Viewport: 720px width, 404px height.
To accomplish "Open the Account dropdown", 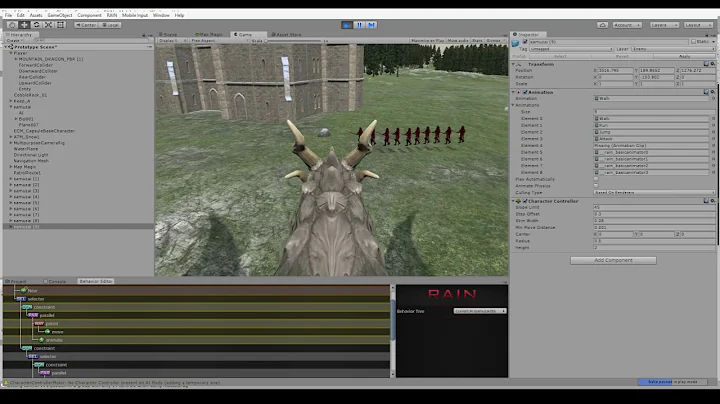I will tap(627, 25).
